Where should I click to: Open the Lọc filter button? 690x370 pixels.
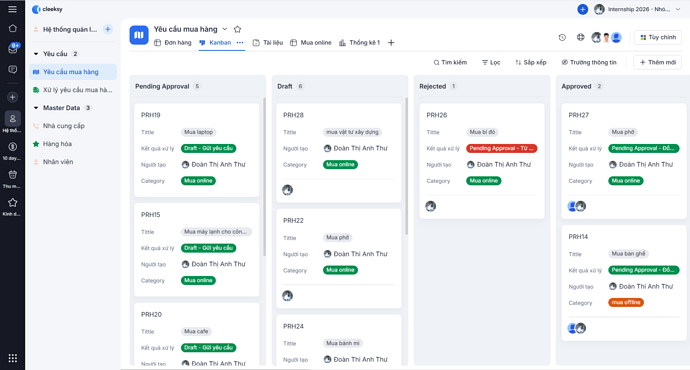point(491,62)
